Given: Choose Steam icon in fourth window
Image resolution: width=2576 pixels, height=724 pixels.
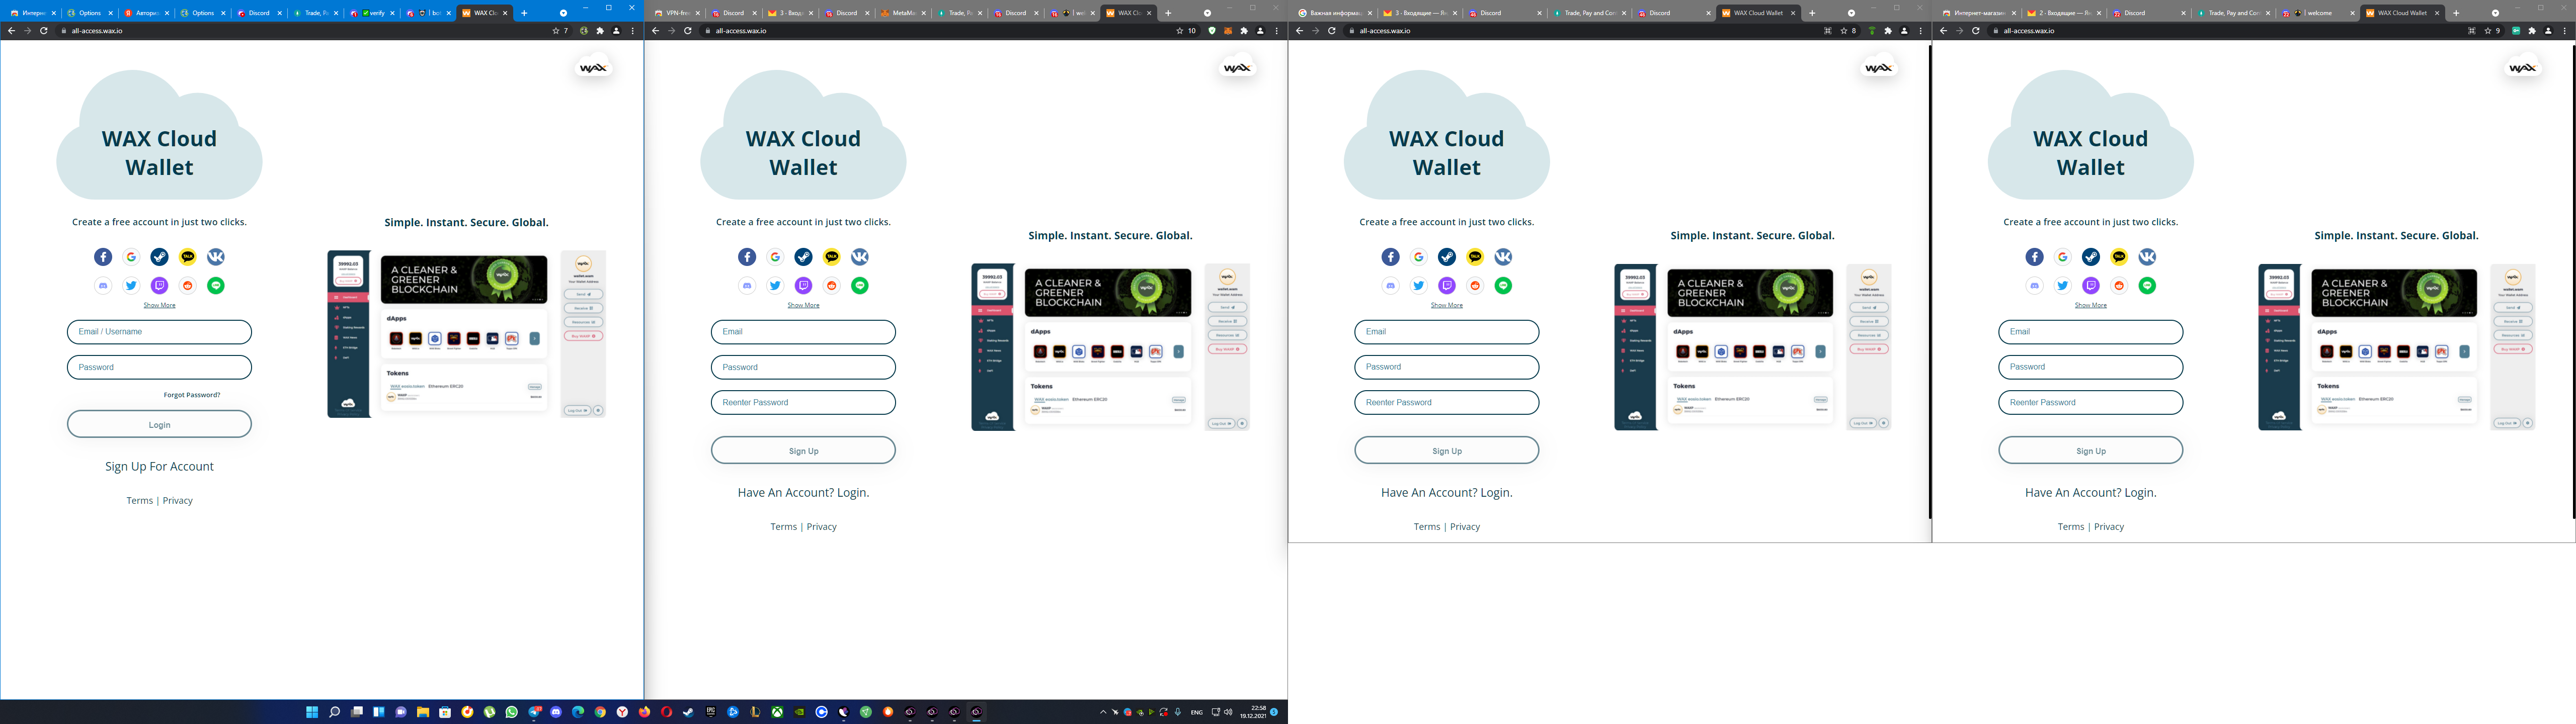Looking at the screenshot, I should (2091, 257).
